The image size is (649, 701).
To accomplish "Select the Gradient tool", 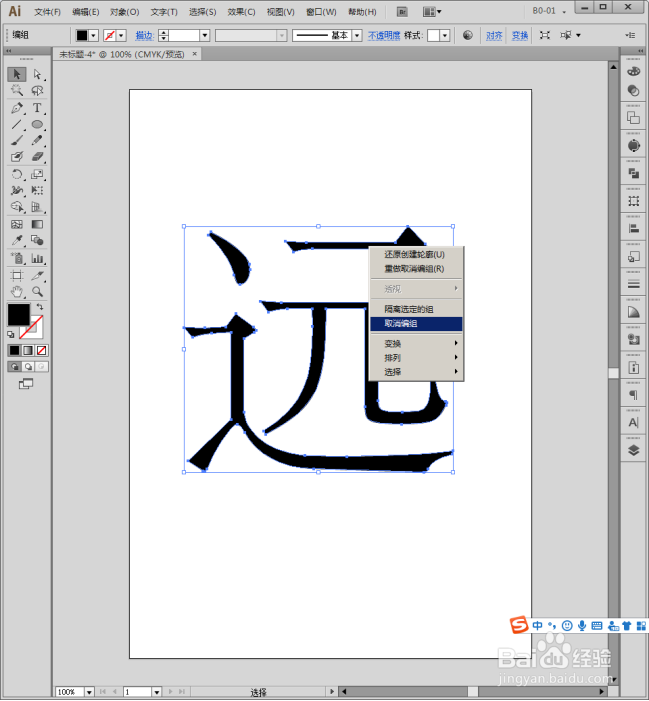I will tap(37, 224).
